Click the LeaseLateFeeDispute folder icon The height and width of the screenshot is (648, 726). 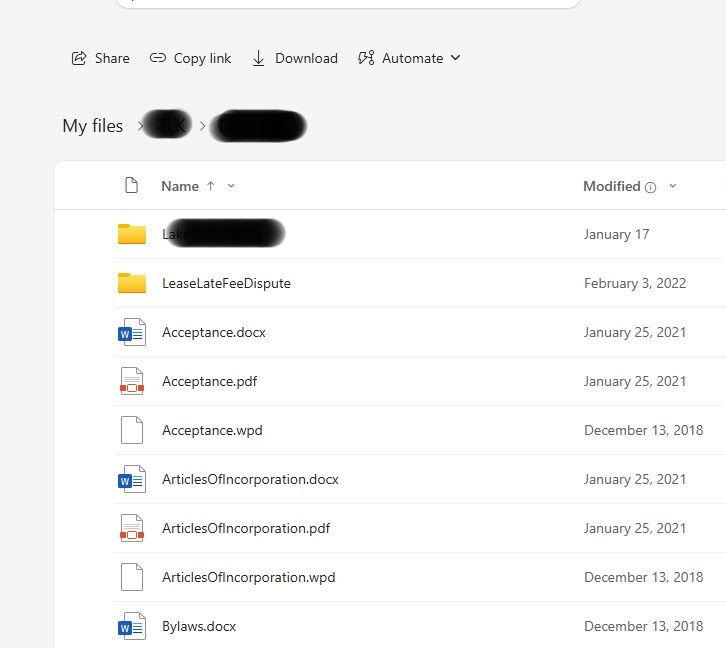tap(132, 283)
